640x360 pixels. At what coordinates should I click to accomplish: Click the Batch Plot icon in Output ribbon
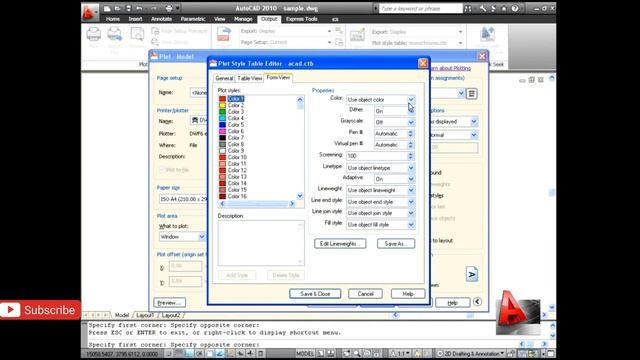click(x=115, y=35)
